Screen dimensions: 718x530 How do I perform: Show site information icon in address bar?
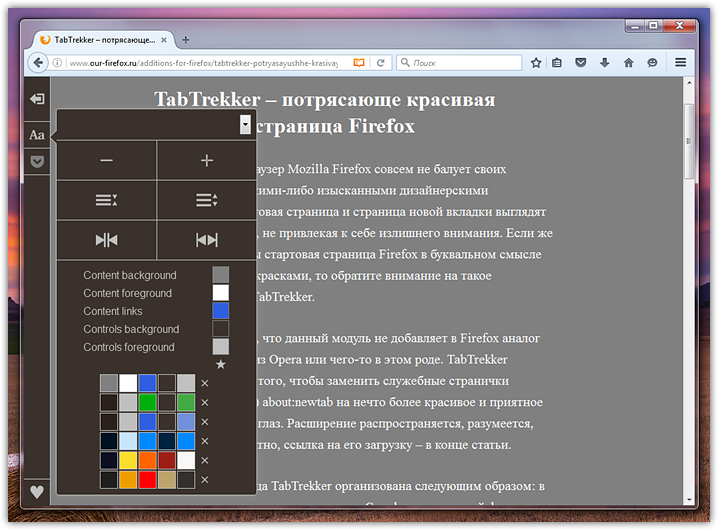pos(57,63)
